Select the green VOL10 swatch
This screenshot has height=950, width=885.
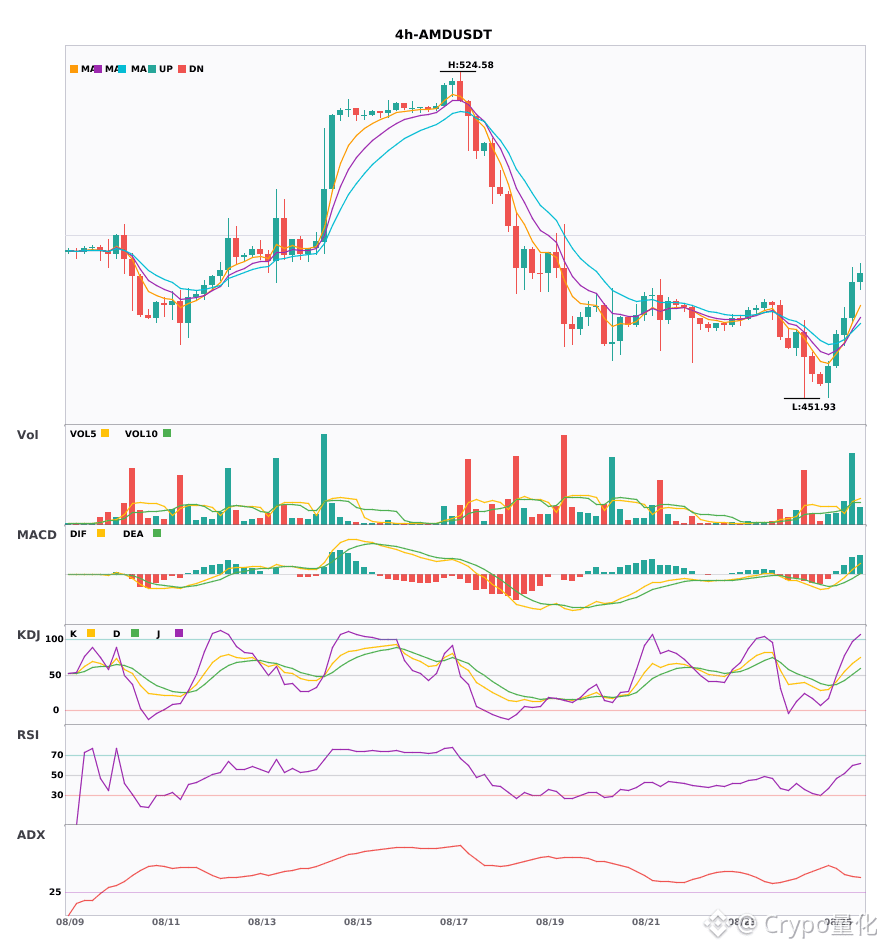point(167,433)
